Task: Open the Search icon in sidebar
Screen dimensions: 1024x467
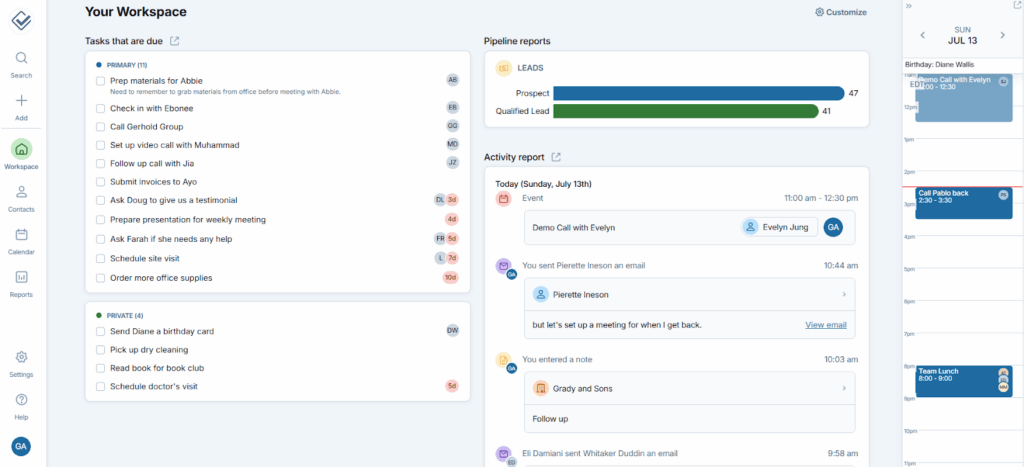Action: click(x=21, y=59)
